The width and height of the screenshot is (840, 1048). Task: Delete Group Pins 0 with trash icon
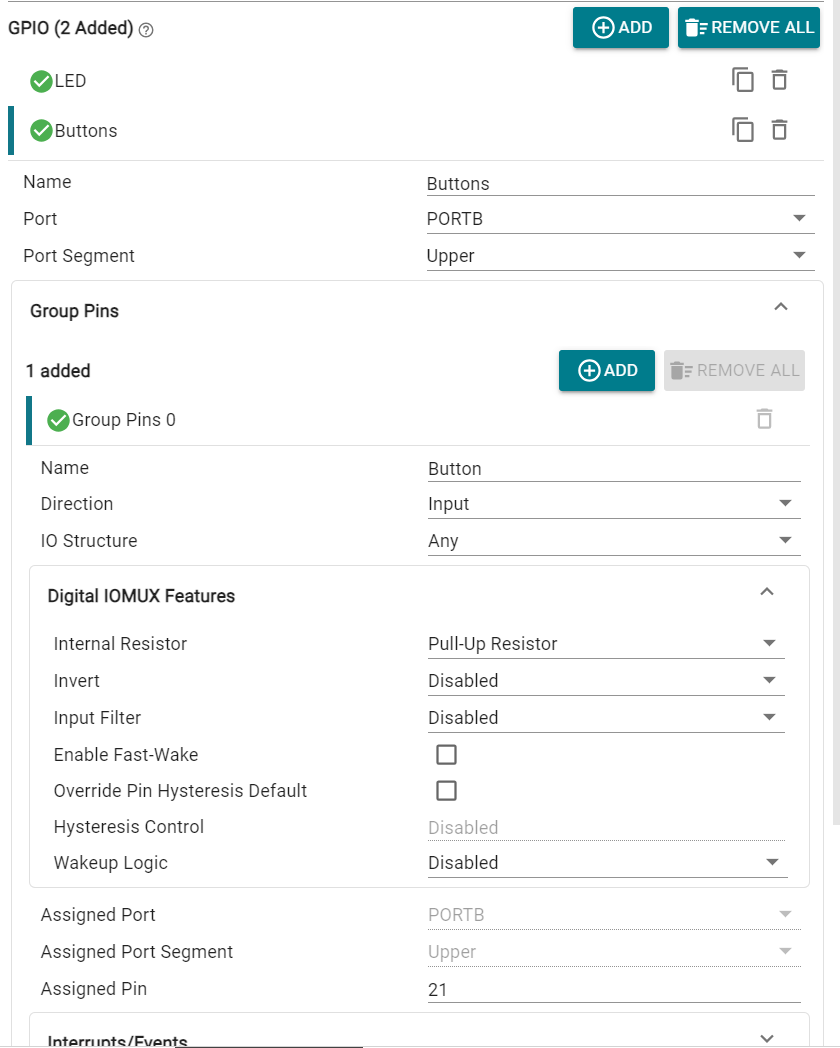pos(764,419)
